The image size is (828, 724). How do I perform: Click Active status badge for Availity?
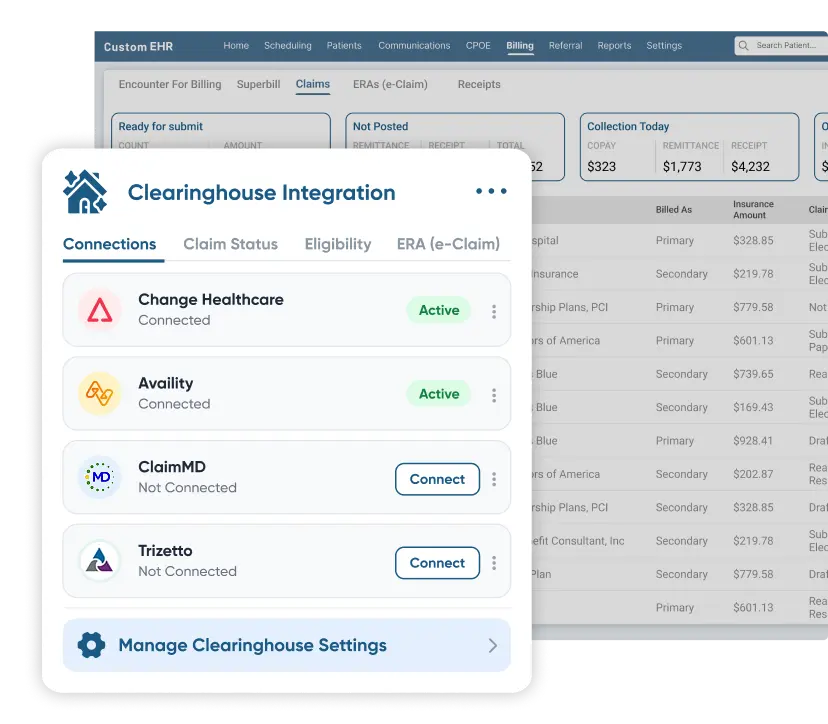coord(439,393)
